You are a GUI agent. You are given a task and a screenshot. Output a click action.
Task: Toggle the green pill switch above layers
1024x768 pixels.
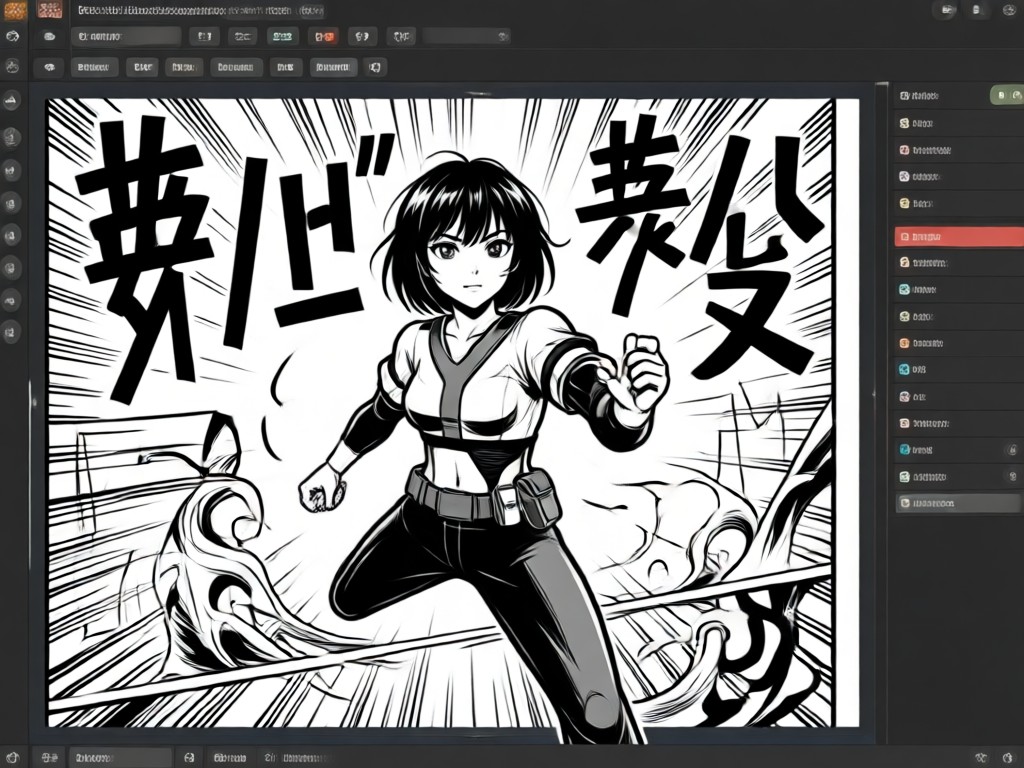(1007, 96)
